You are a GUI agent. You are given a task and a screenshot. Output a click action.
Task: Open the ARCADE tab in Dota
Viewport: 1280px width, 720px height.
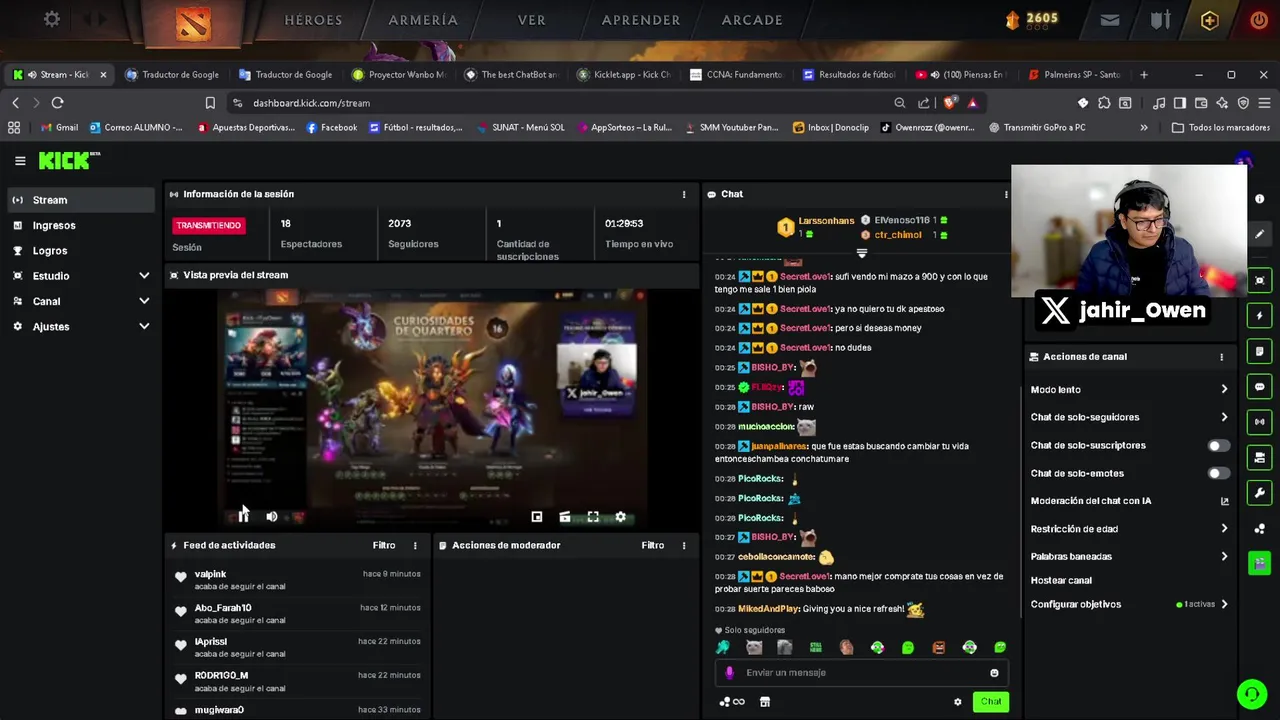[x=752, y=20]
